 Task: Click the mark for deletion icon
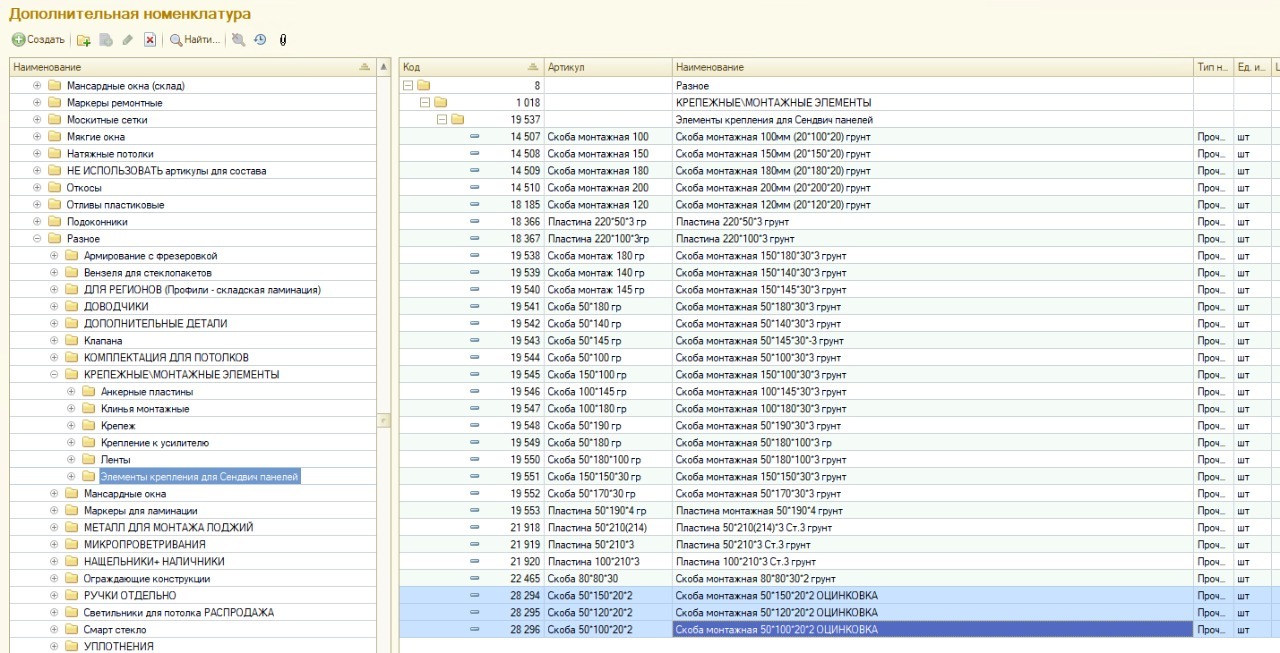click(150, 40)
